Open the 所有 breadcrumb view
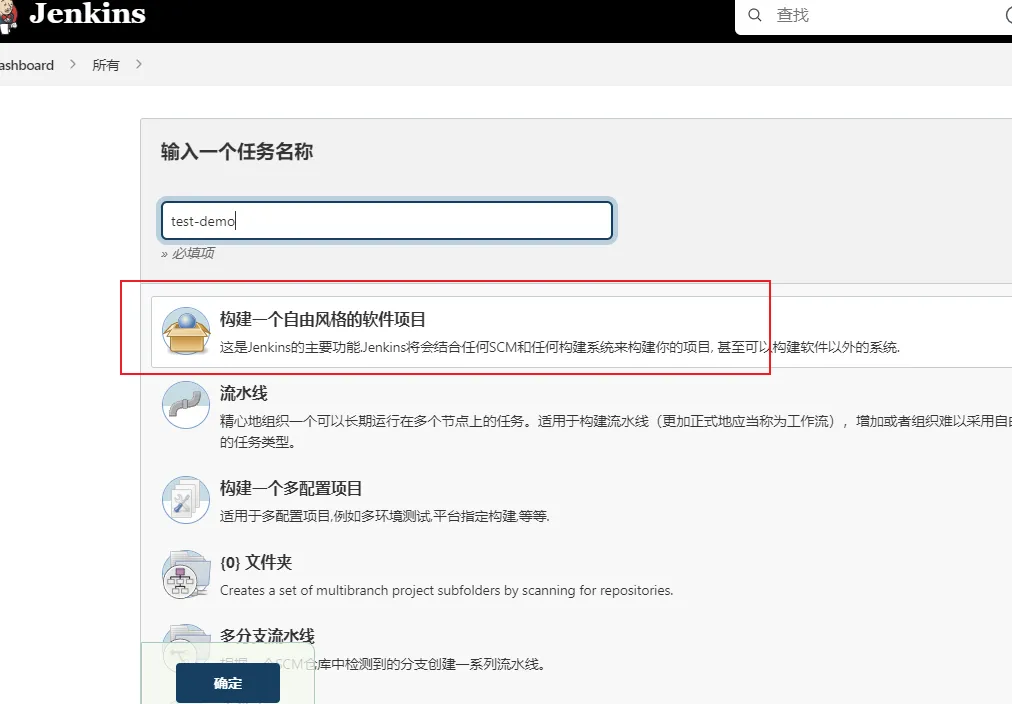Image resolution: width=1012 pixels, height=704 pixels. click(105, 65)
